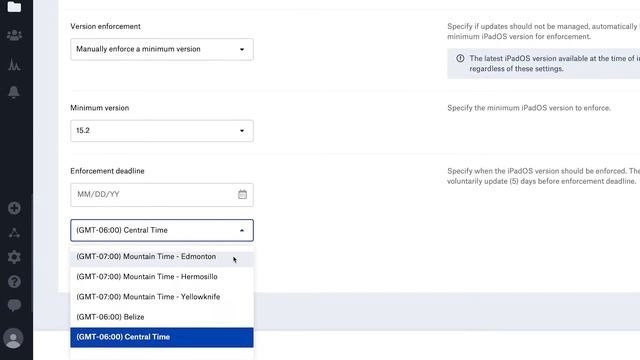This screenshot has width=640, height=360.
Task: Open the activity chart sidebar icon
Action: point(14,64)
